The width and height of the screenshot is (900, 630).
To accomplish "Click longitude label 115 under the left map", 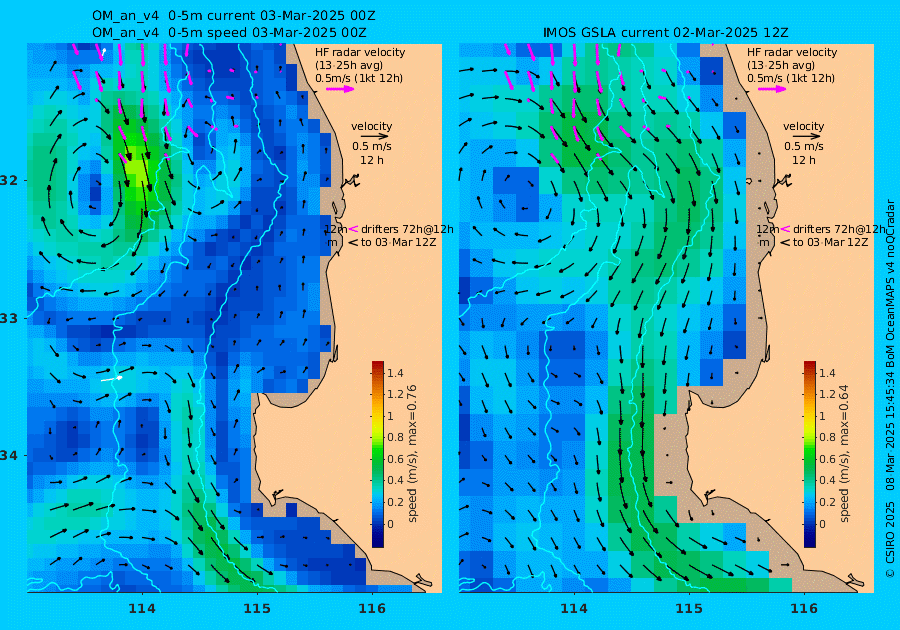I will coord(257,609).
